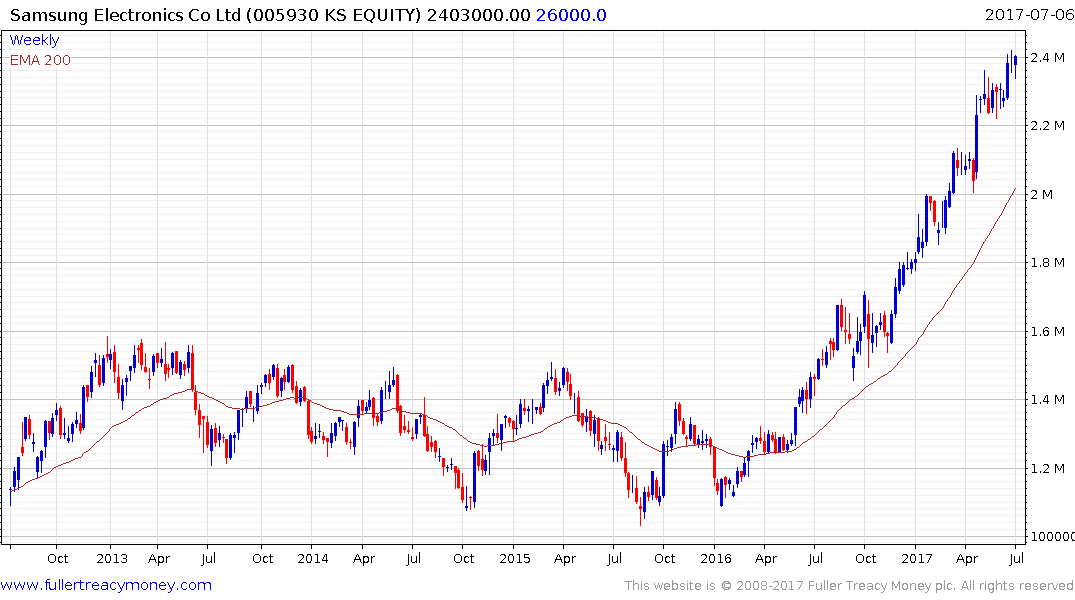Click the 1.4 M price axis label

[1048, 400]
